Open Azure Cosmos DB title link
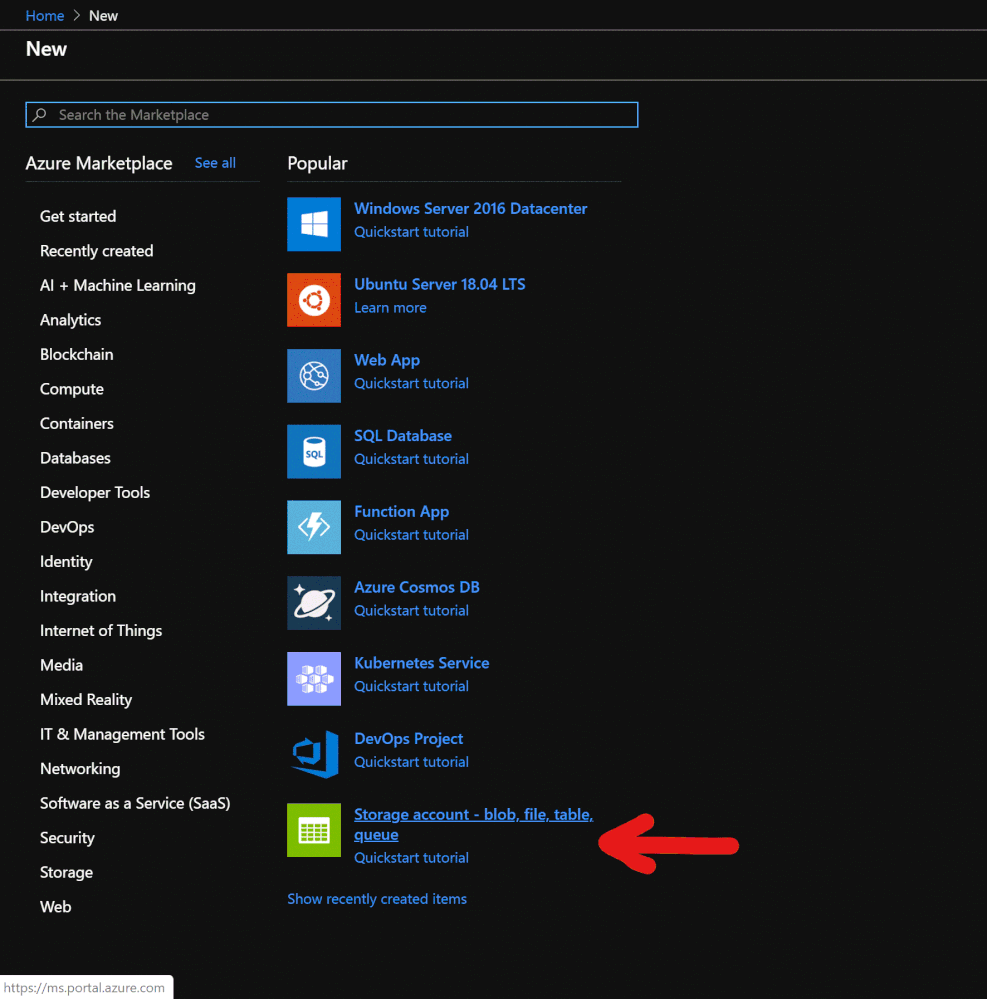This screenshot has height=999, width=987. [417, 587]
